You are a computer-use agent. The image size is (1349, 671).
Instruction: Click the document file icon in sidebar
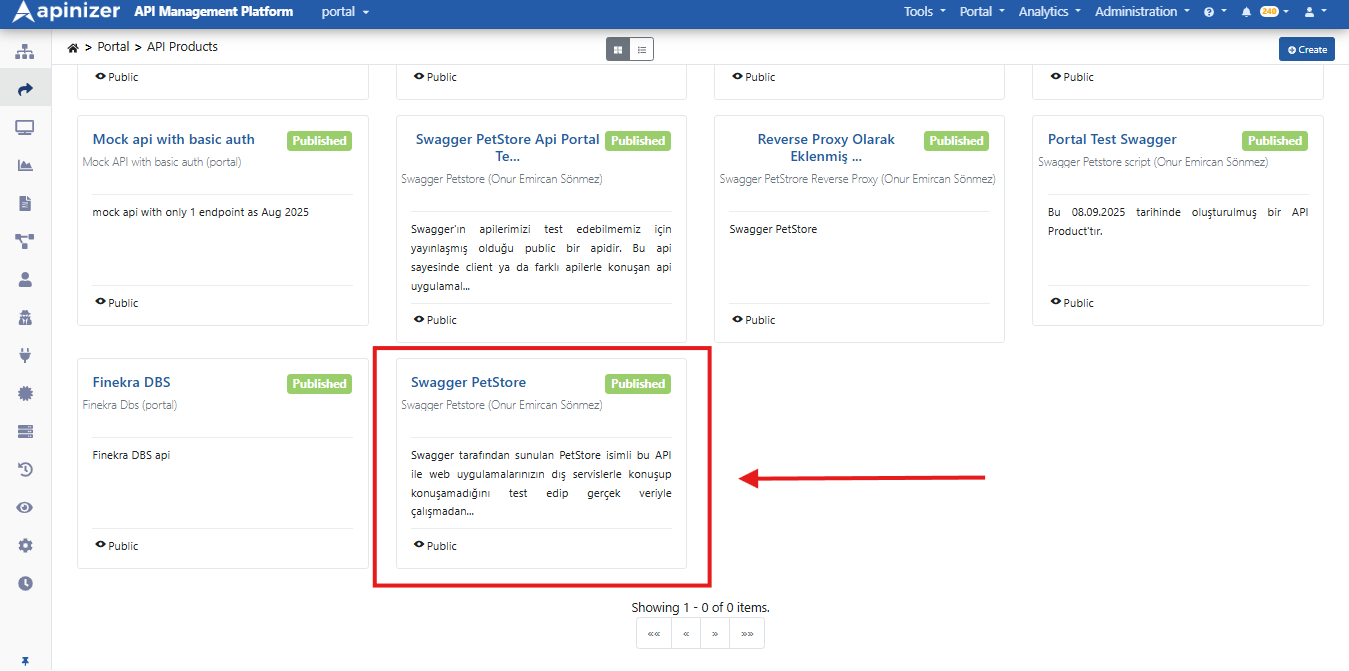25,203
